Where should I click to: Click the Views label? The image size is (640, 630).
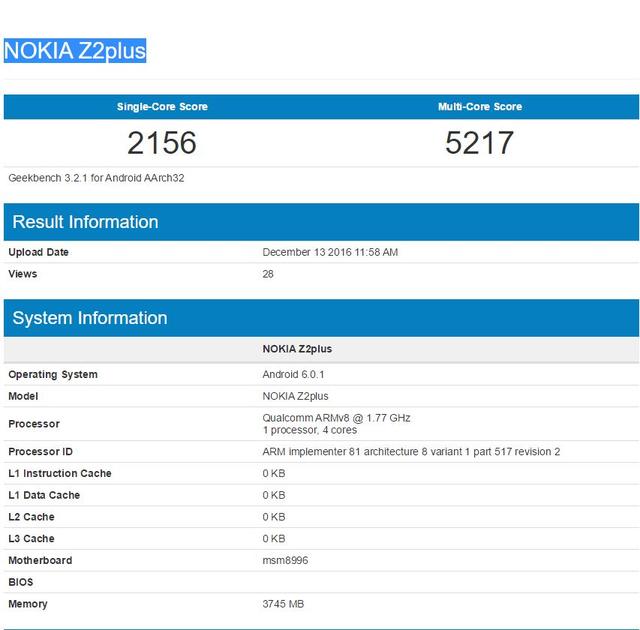point(22,274)
